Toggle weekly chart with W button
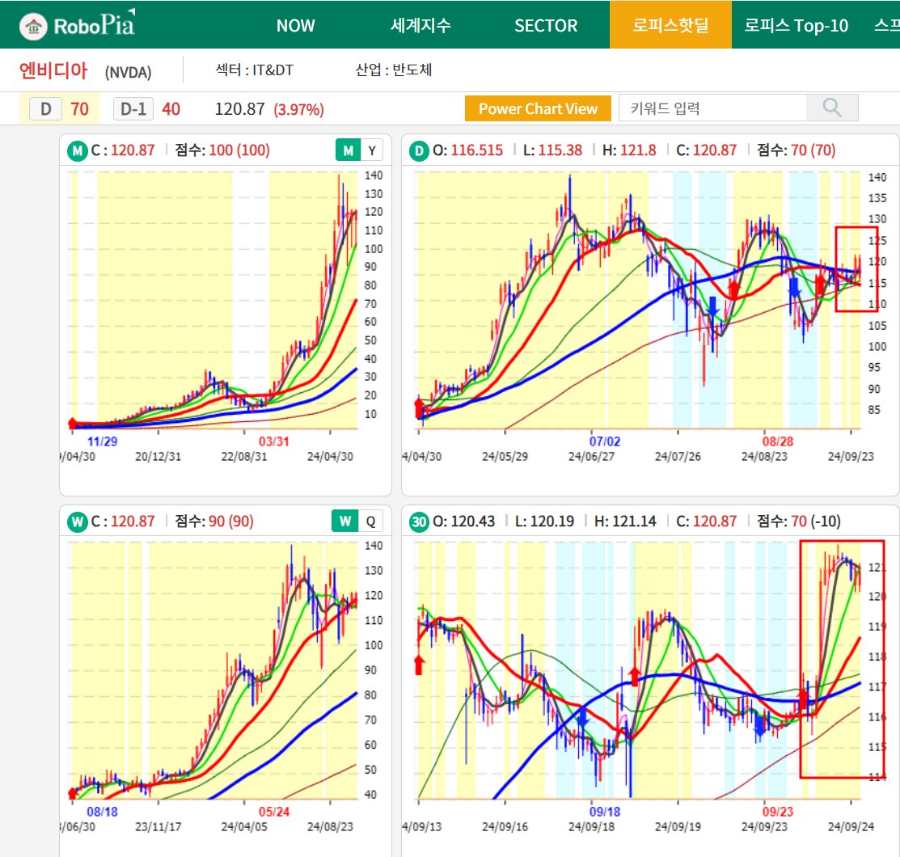 (345, 521)
